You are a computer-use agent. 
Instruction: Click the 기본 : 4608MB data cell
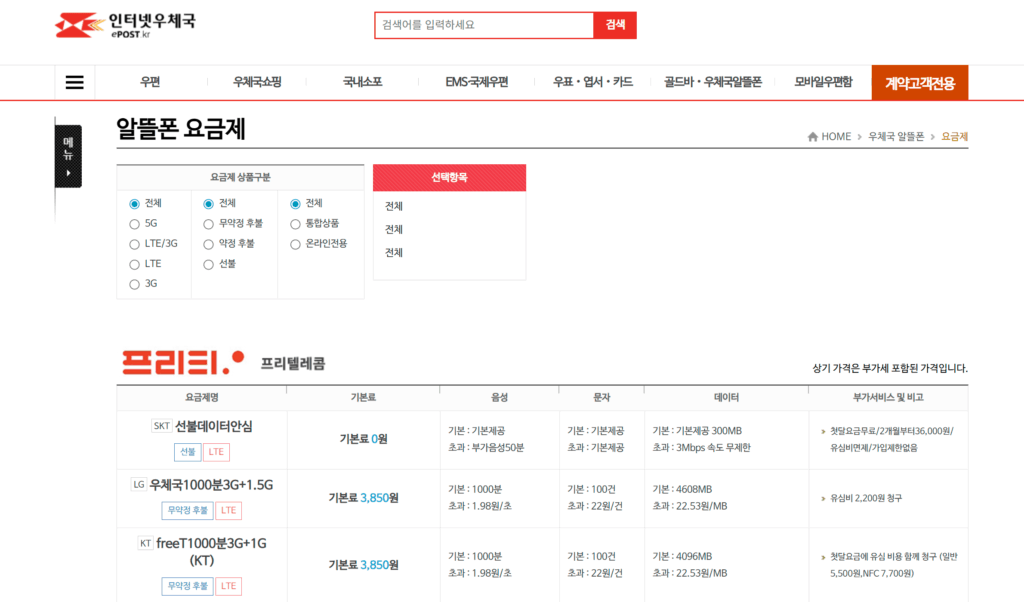(682, 490)
